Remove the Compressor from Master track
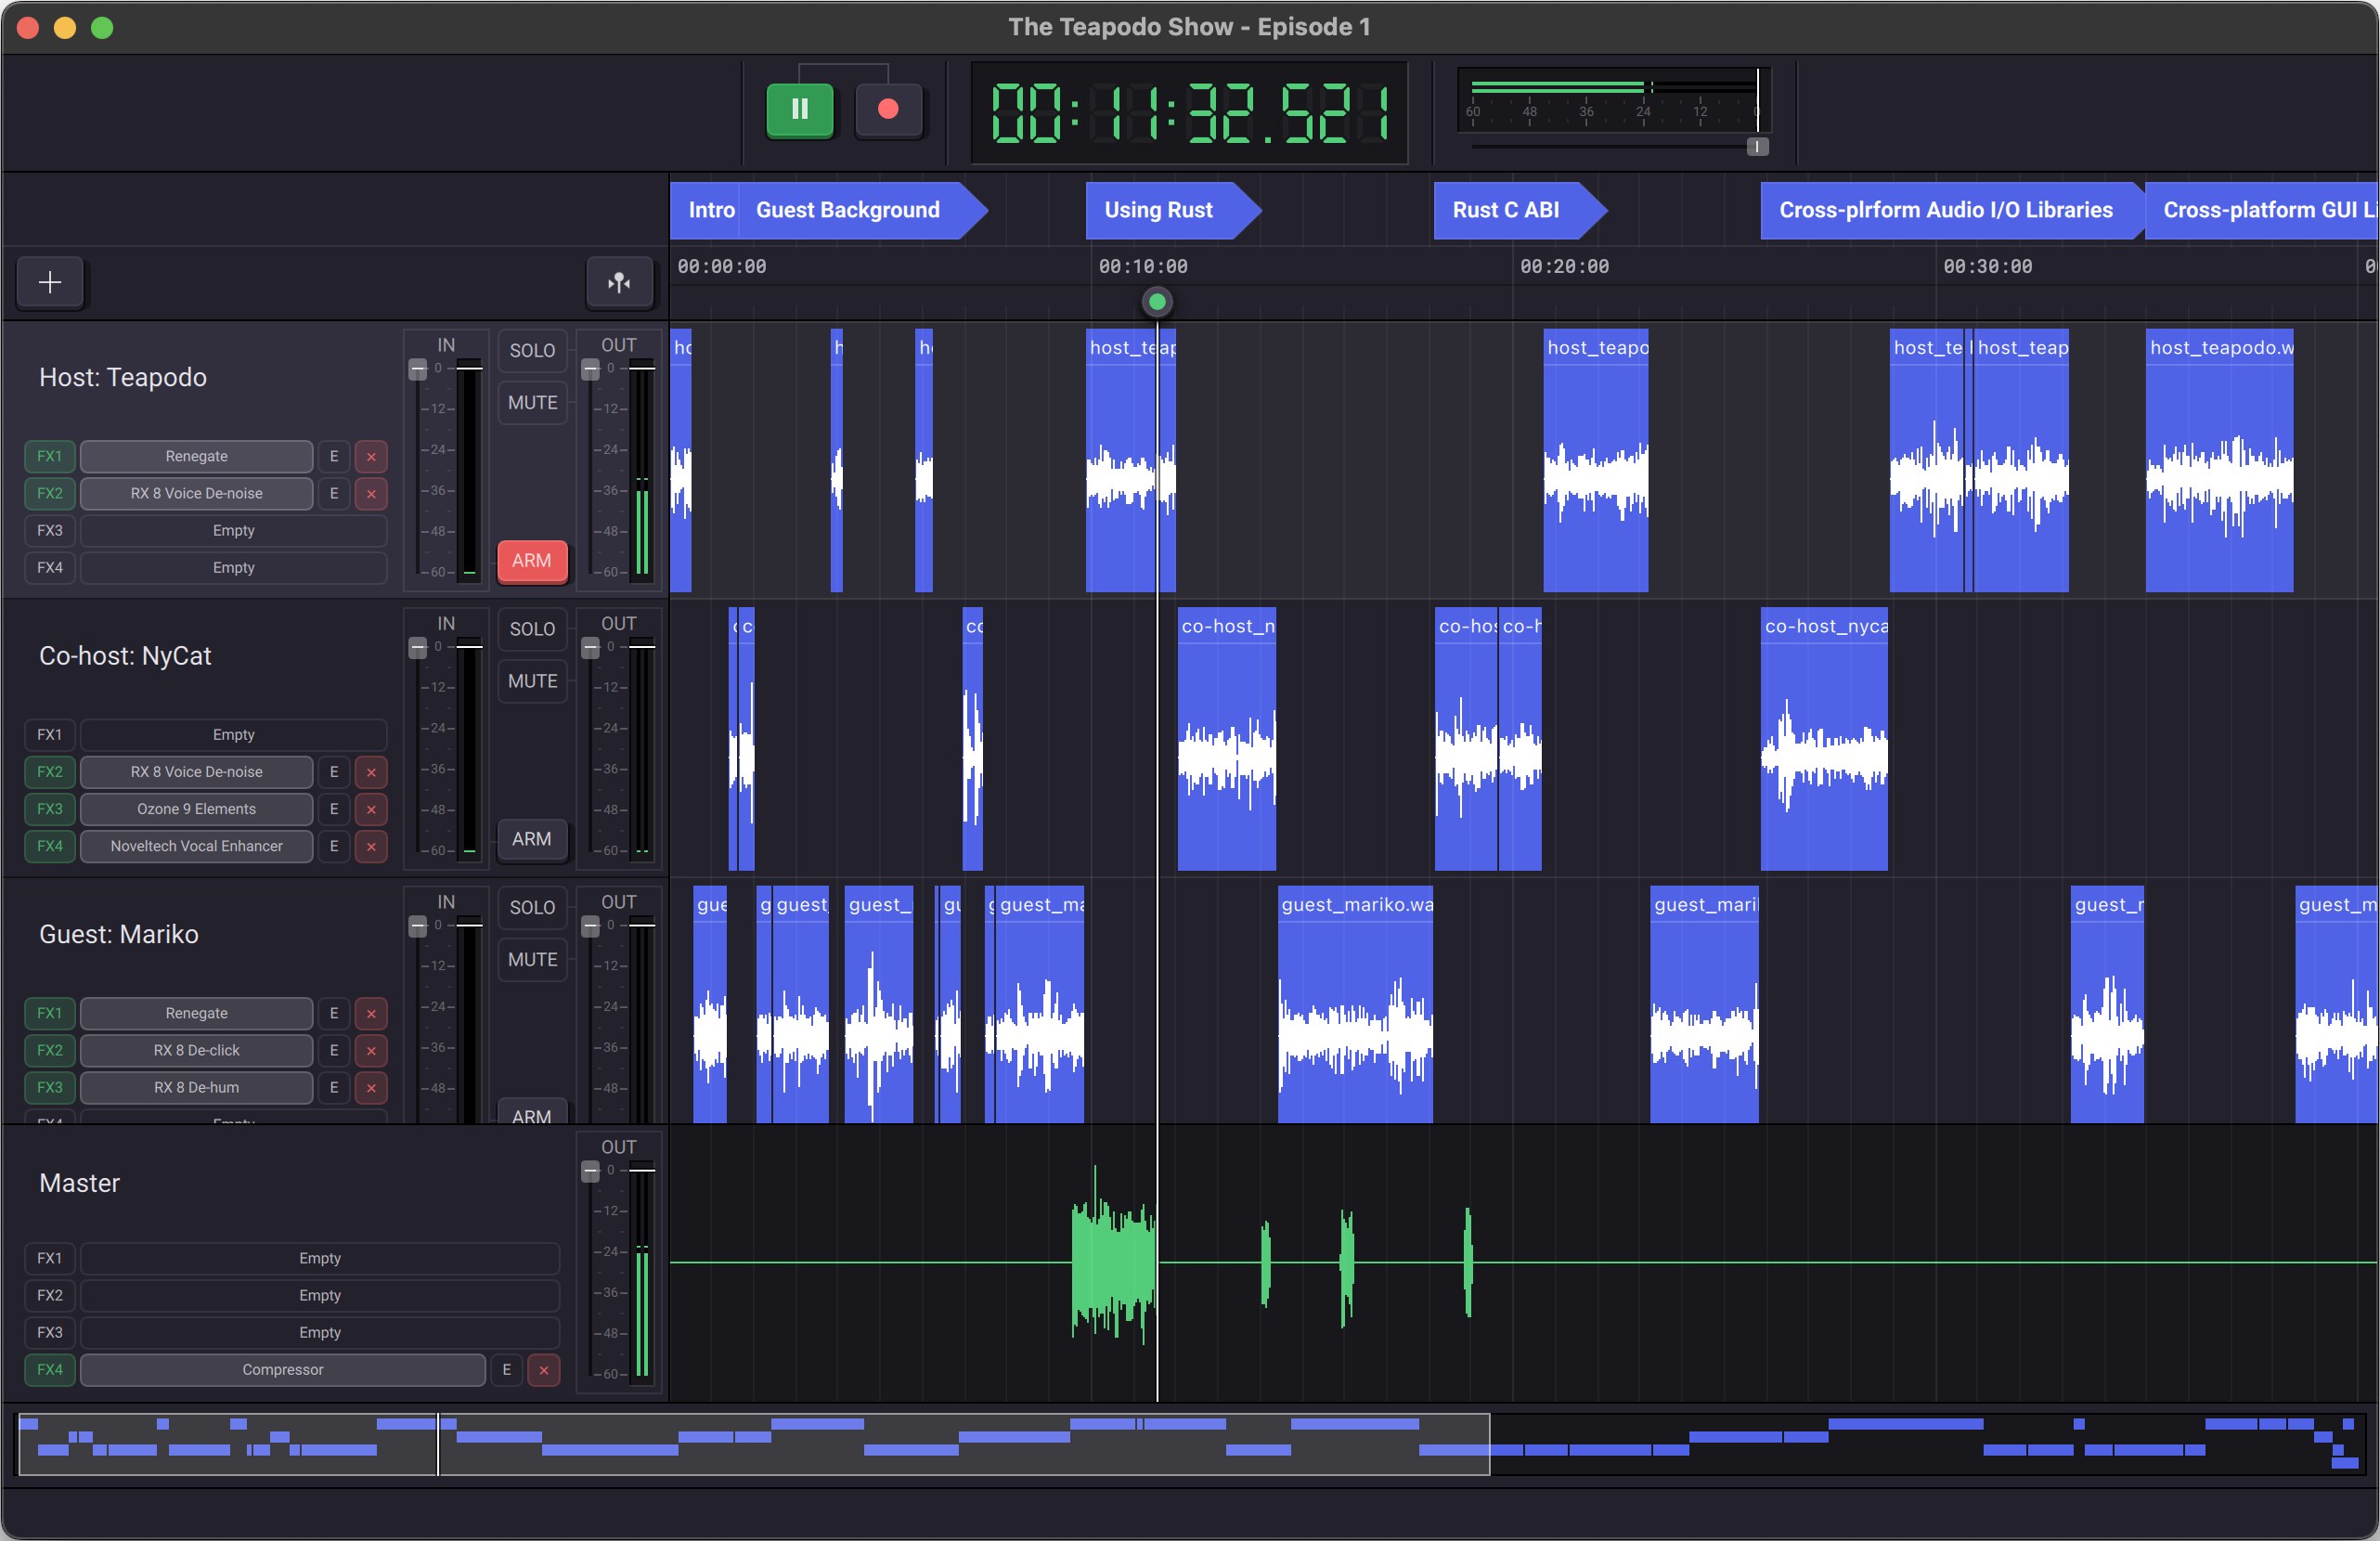Image resolution: width=2380 pixels, height=1541 pixels. pos(543,1370)
